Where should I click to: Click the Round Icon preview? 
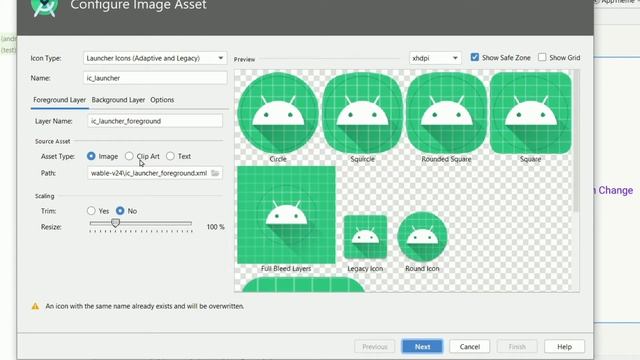[x=422, y=237]
